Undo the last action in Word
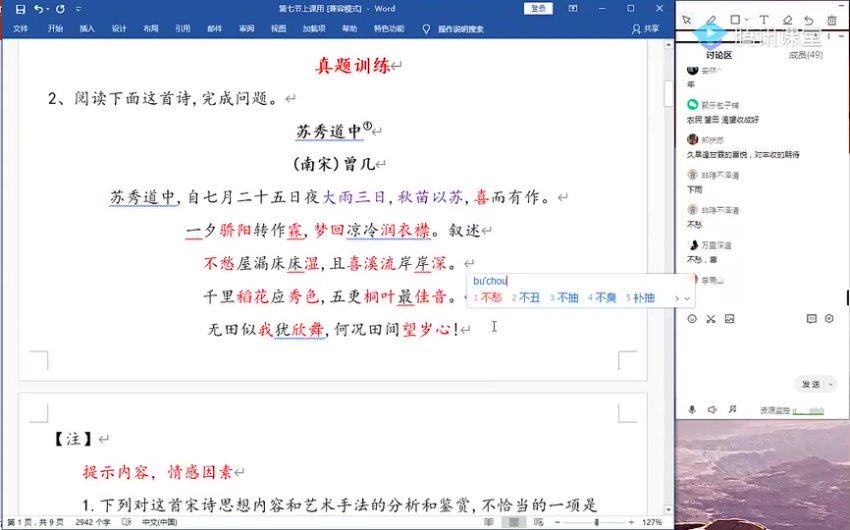Screen dimensions: 850x530 (x=38, y=9)
